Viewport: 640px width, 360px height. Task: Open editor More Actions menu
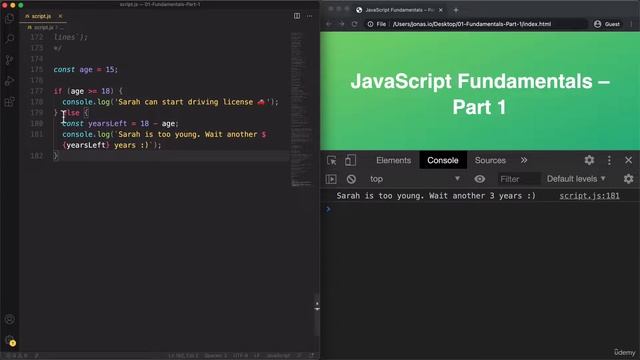pos(309,16)
